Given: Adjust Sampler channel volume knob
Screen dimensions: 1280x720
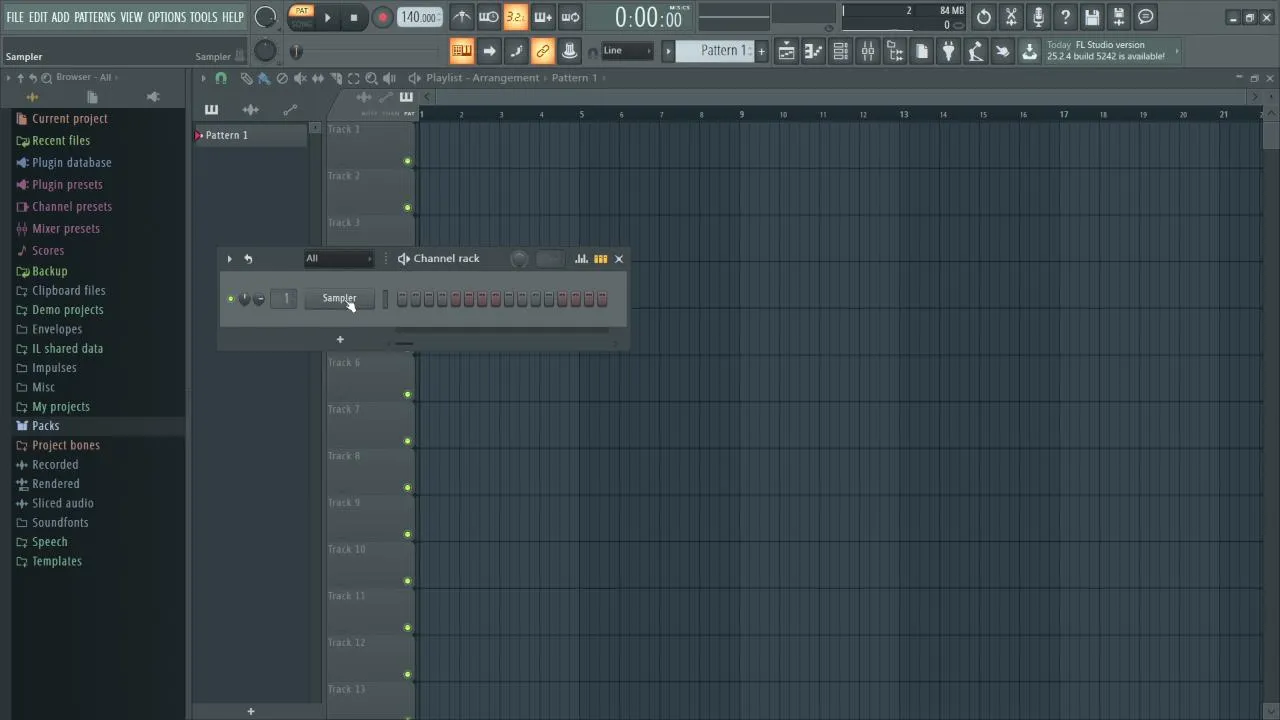Looking at the screenshot, I should tap(259, 299).
